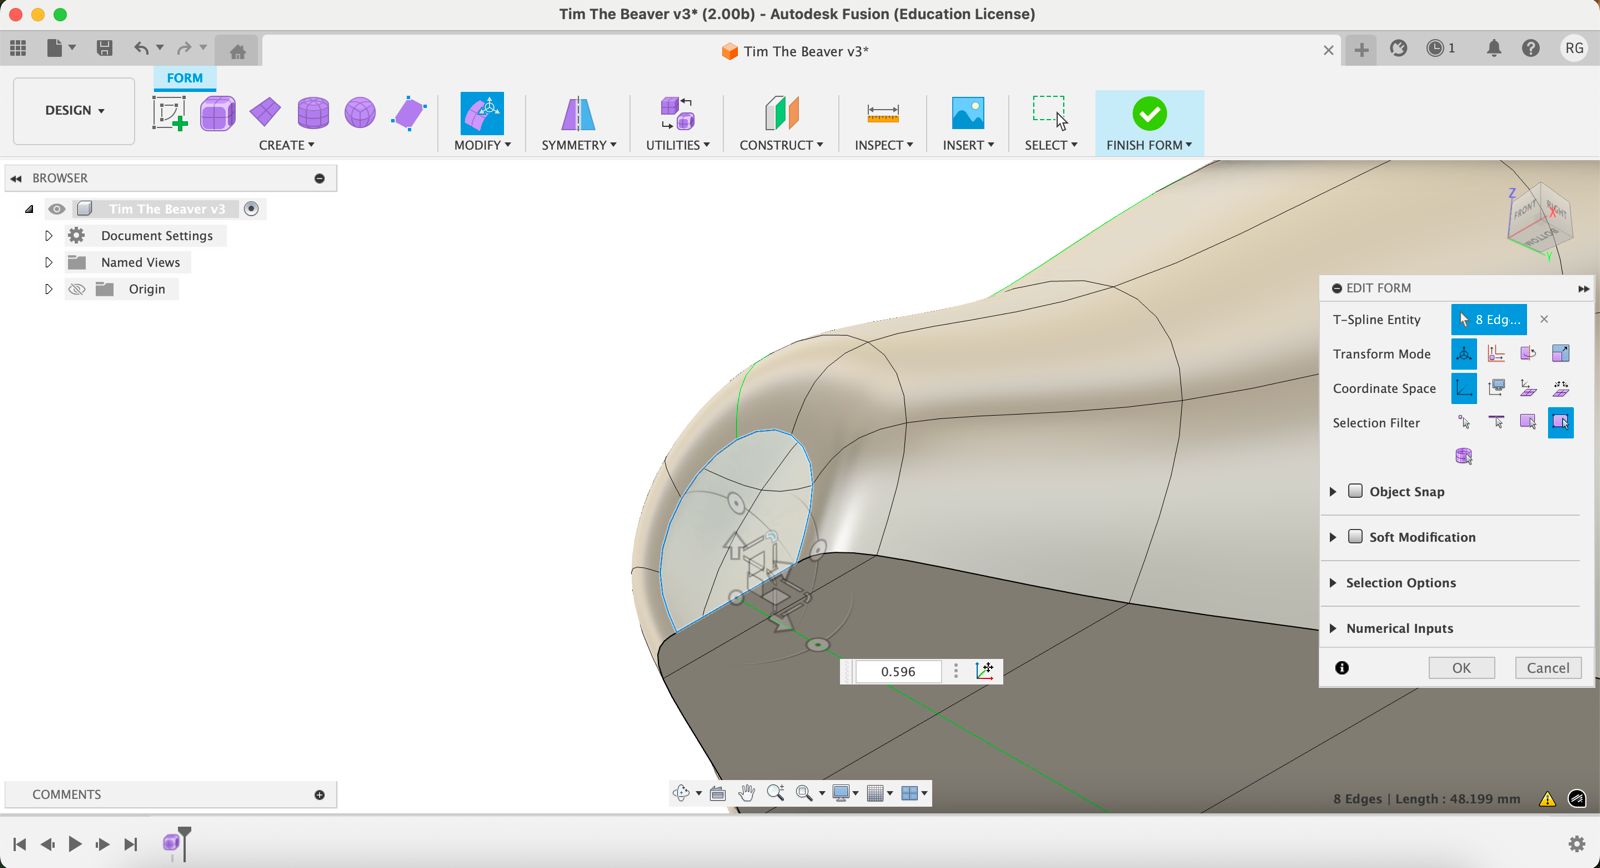This screenshot has width=1600, height=868.
Task: Click the Edit Form modify icon
Action: (481, 113)
